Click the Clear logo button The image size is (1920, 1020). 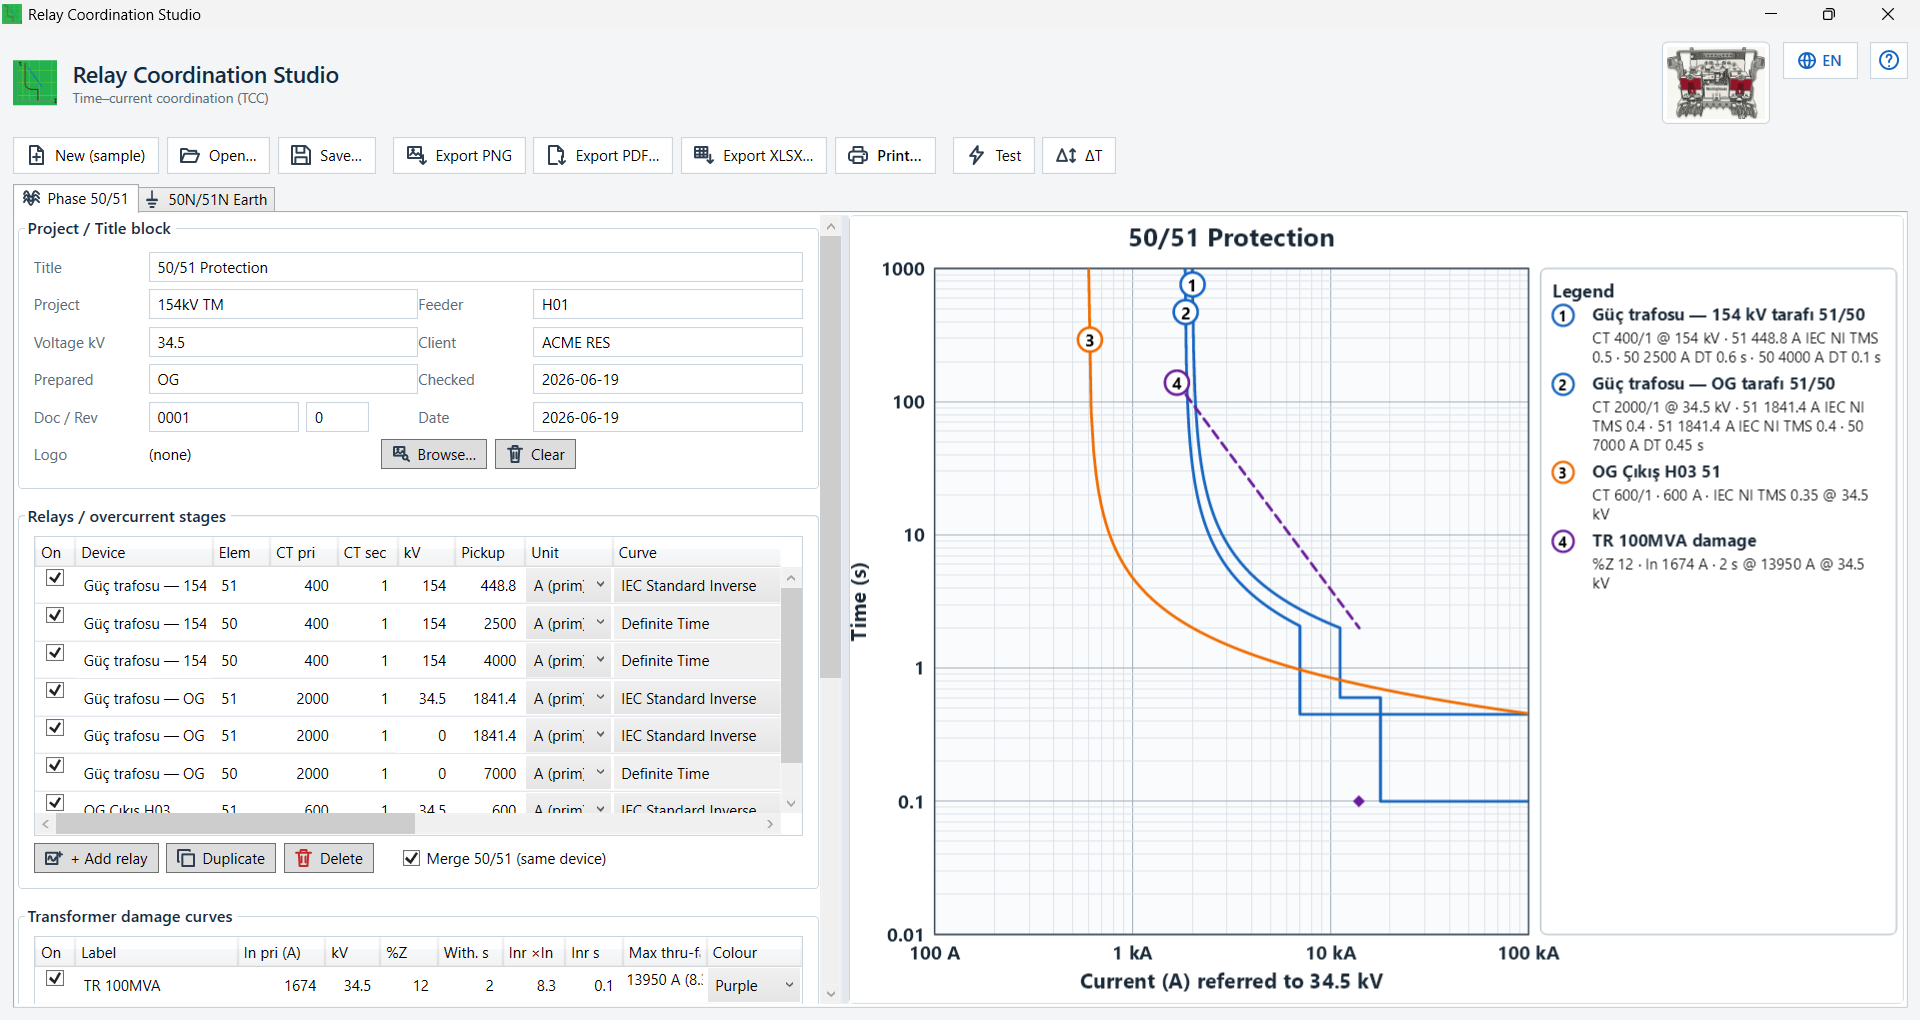pyautogui.click(x=535, y=454)
